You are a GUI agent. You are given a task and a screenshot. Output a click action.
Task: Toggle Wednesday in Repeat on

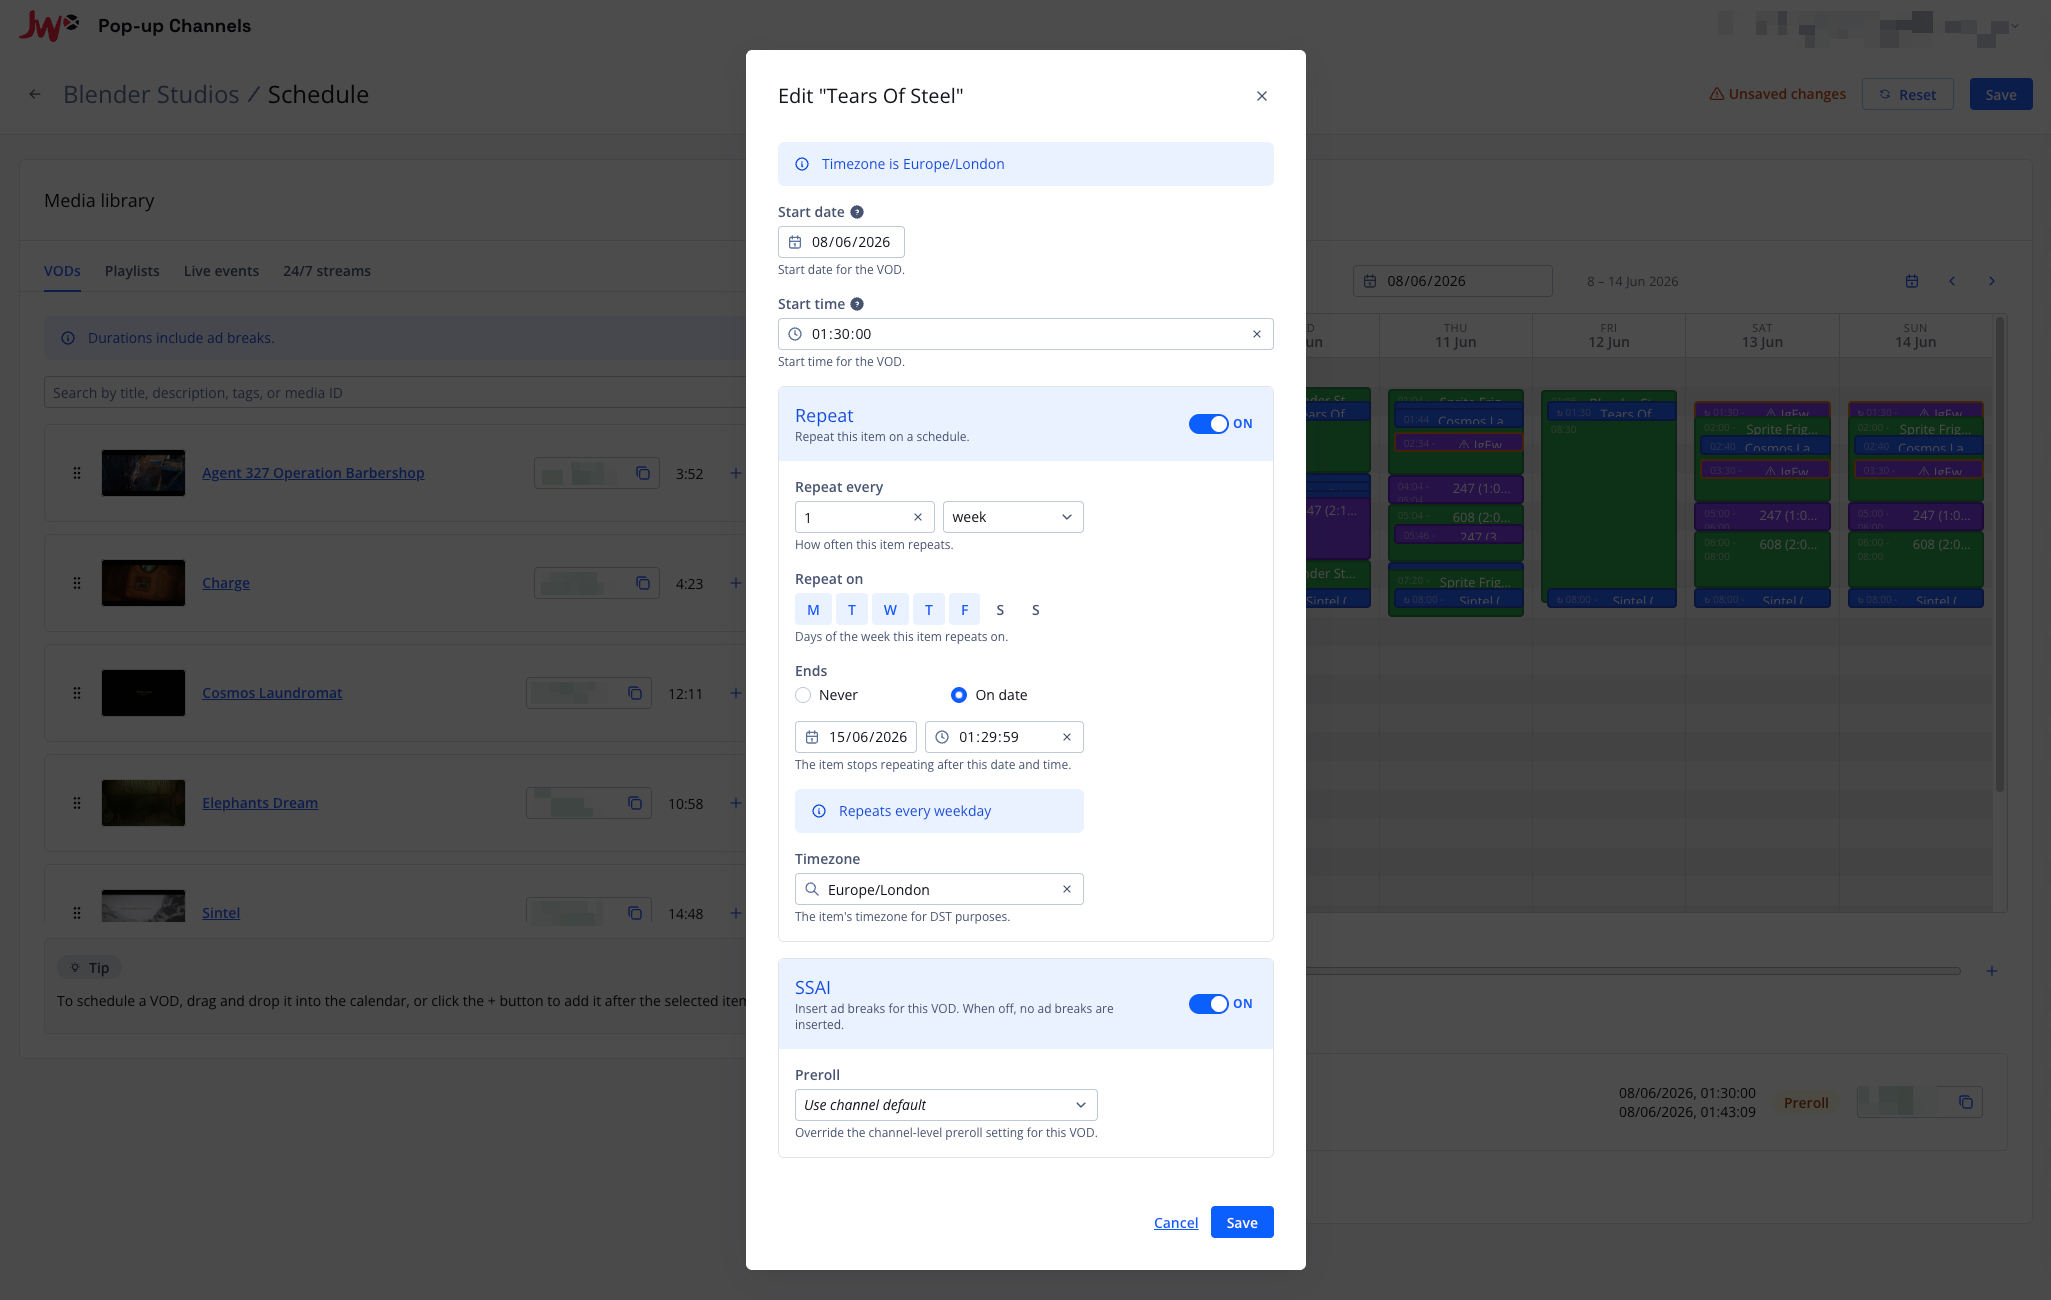tap(890, 610)
